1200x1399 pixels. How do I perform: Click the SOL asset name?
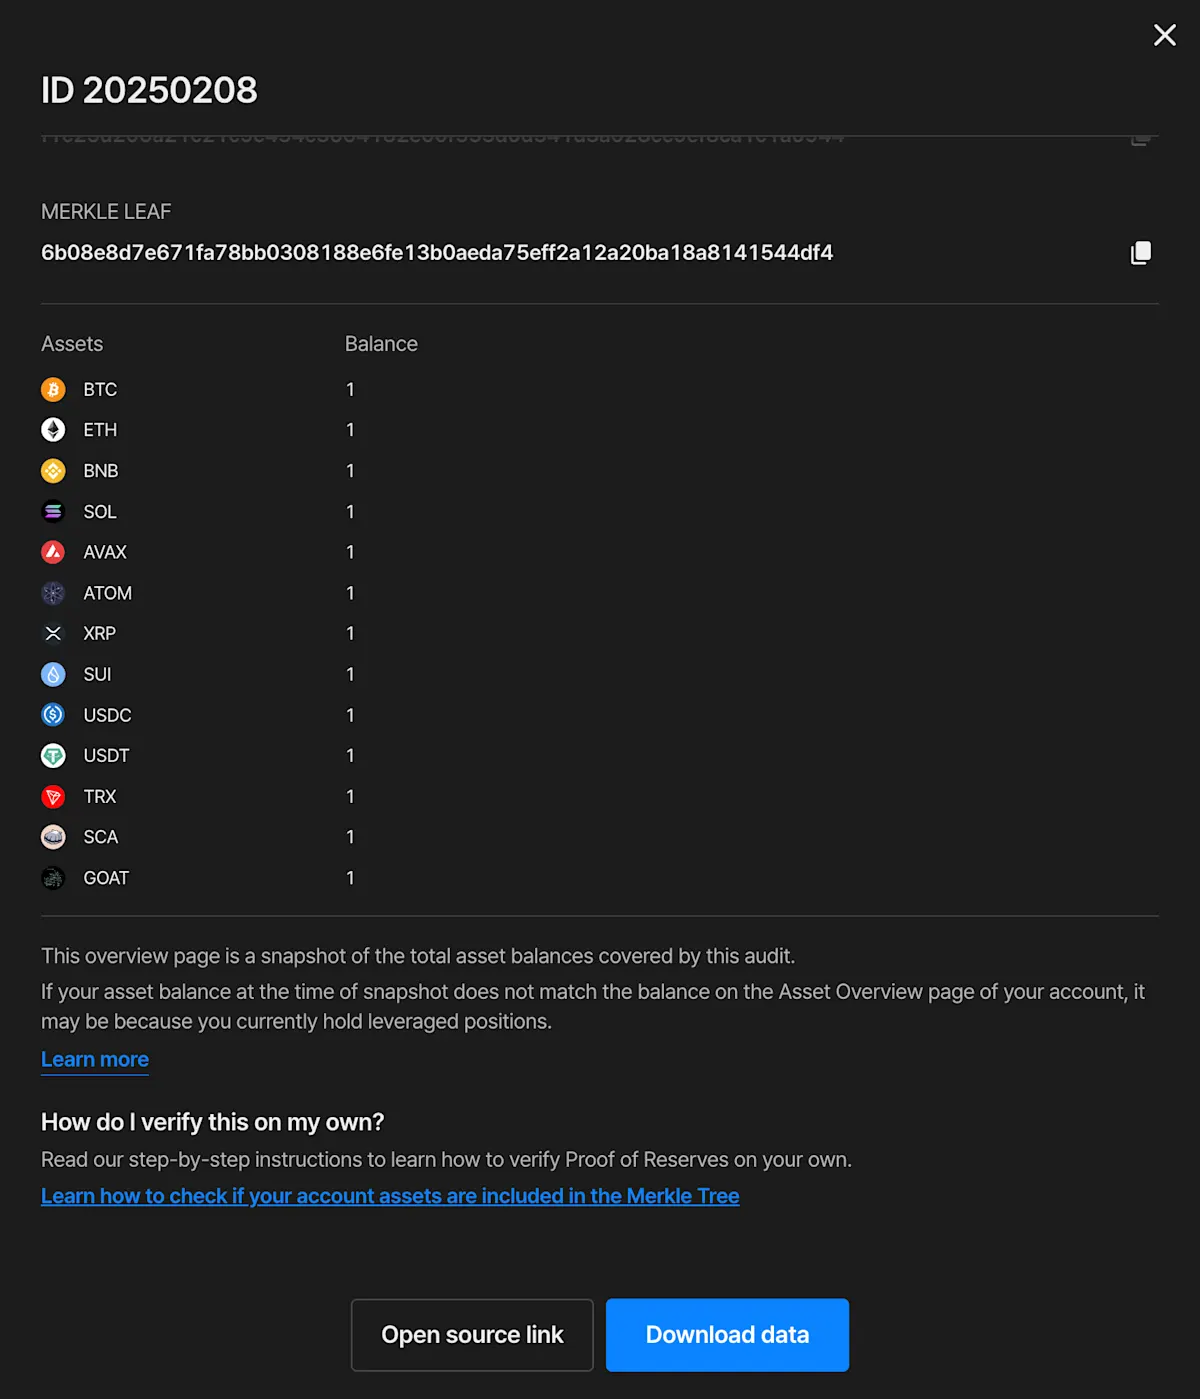pos(100,512)
